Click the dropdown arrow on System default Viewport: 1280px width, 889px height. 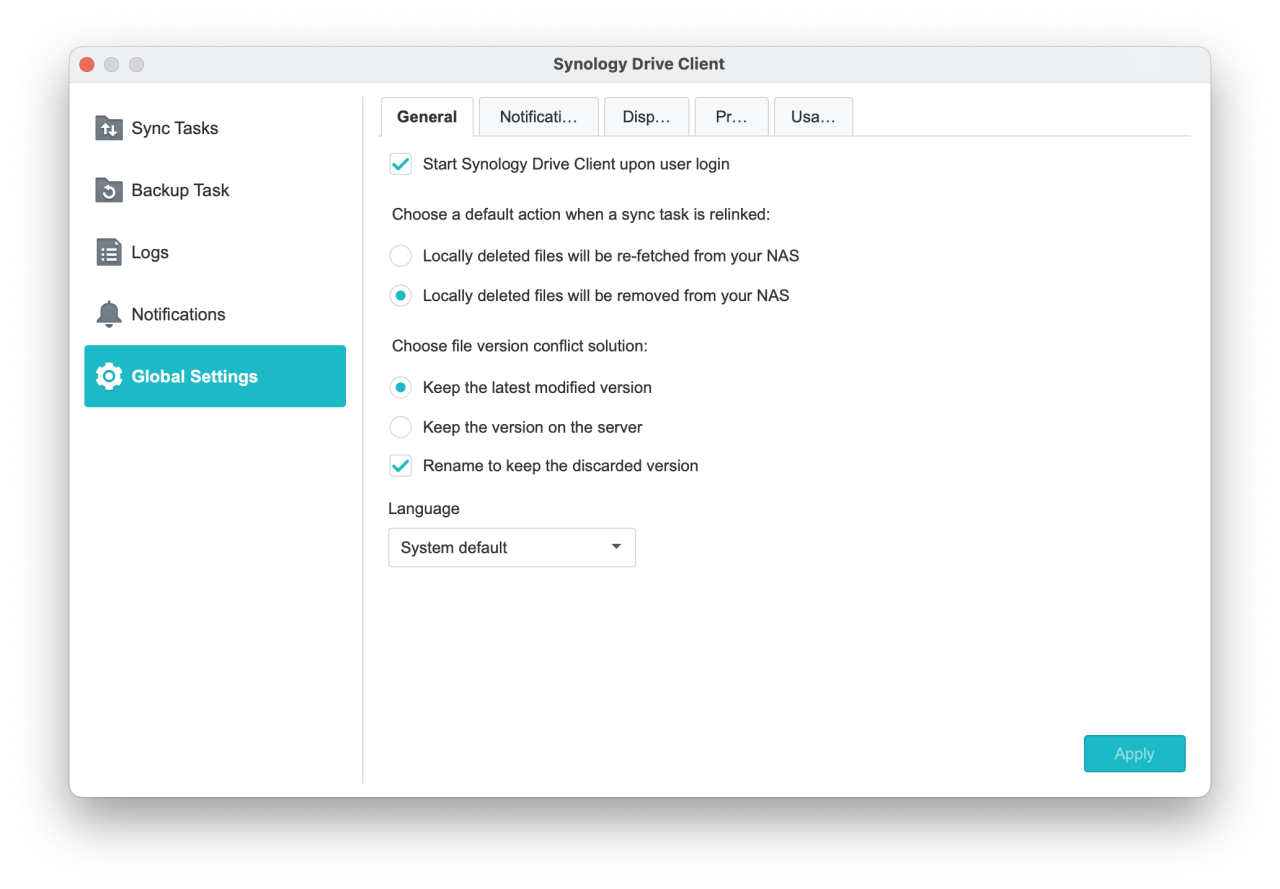click(x=616, y=547)
